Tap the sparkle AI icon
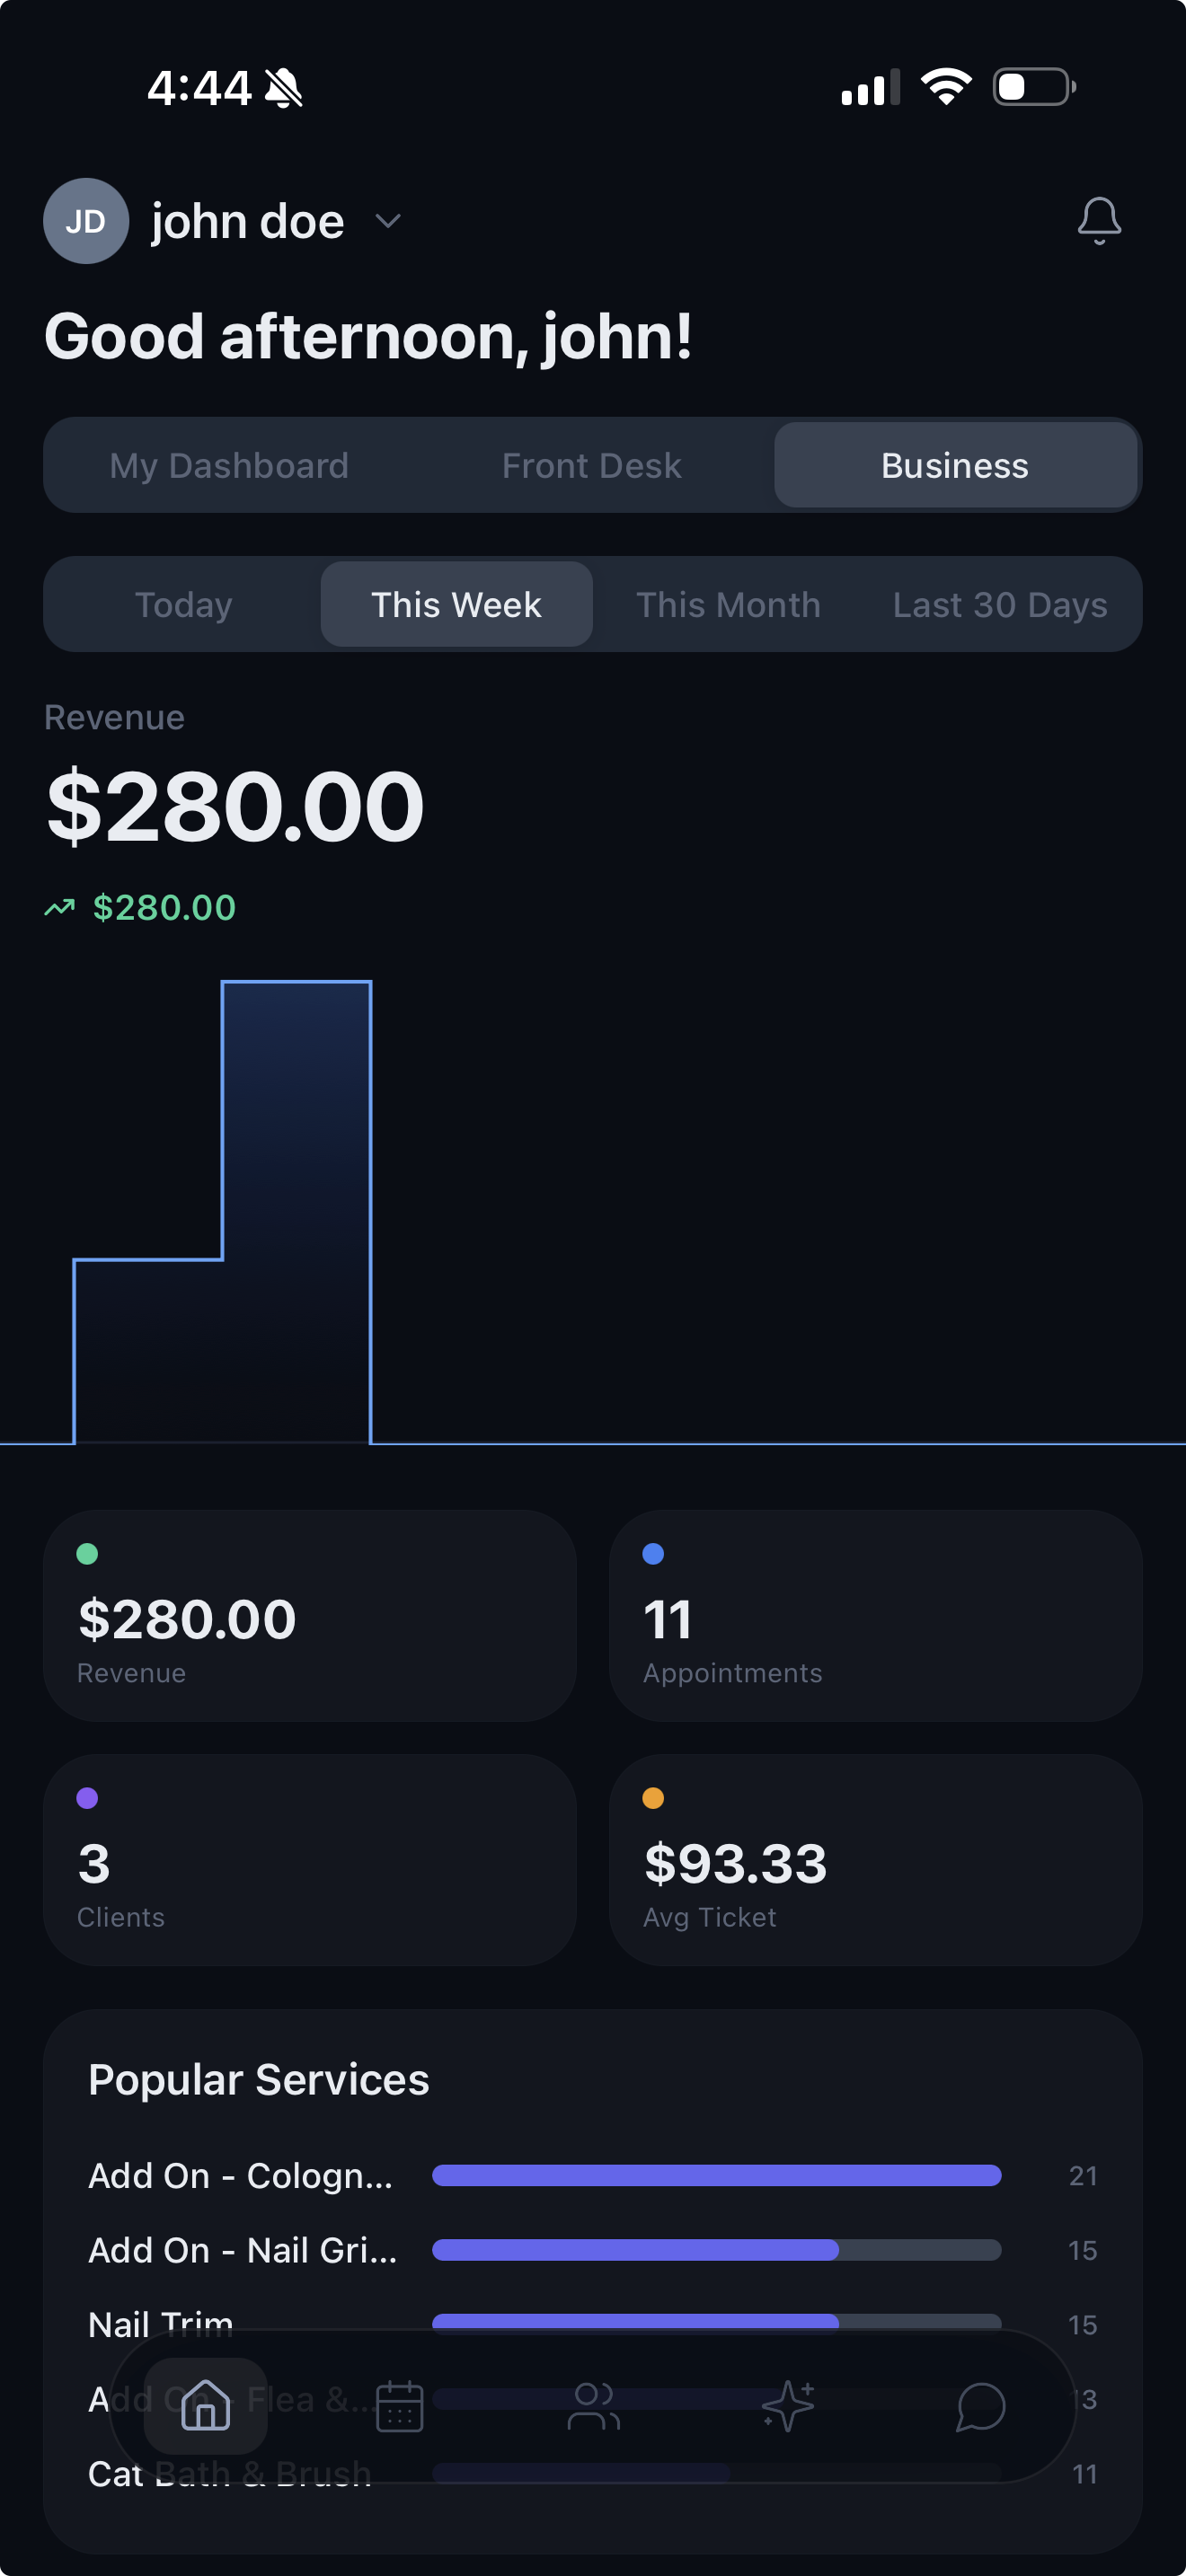 click(788, 2405)
